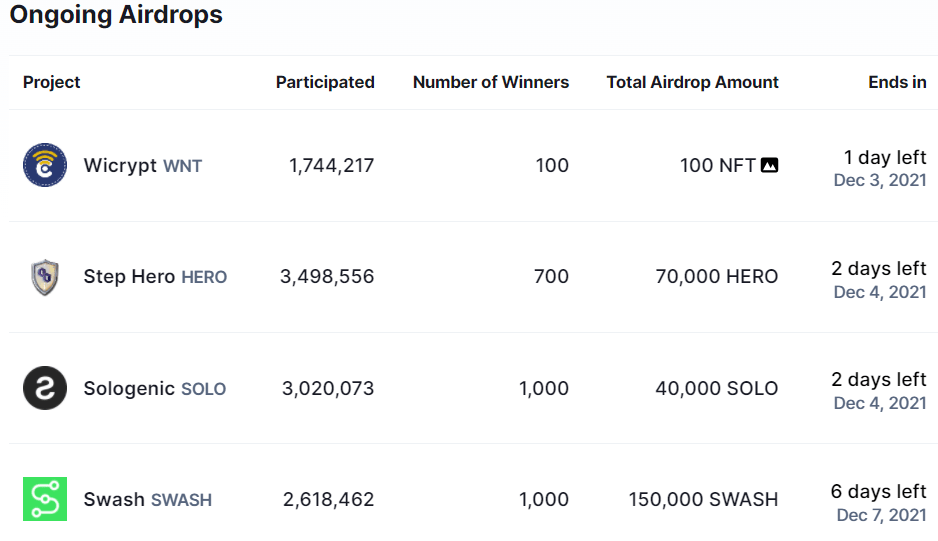Open the Sologenic SOLO airdrop
Screen dimensions: 938x541
pos(155,388)
